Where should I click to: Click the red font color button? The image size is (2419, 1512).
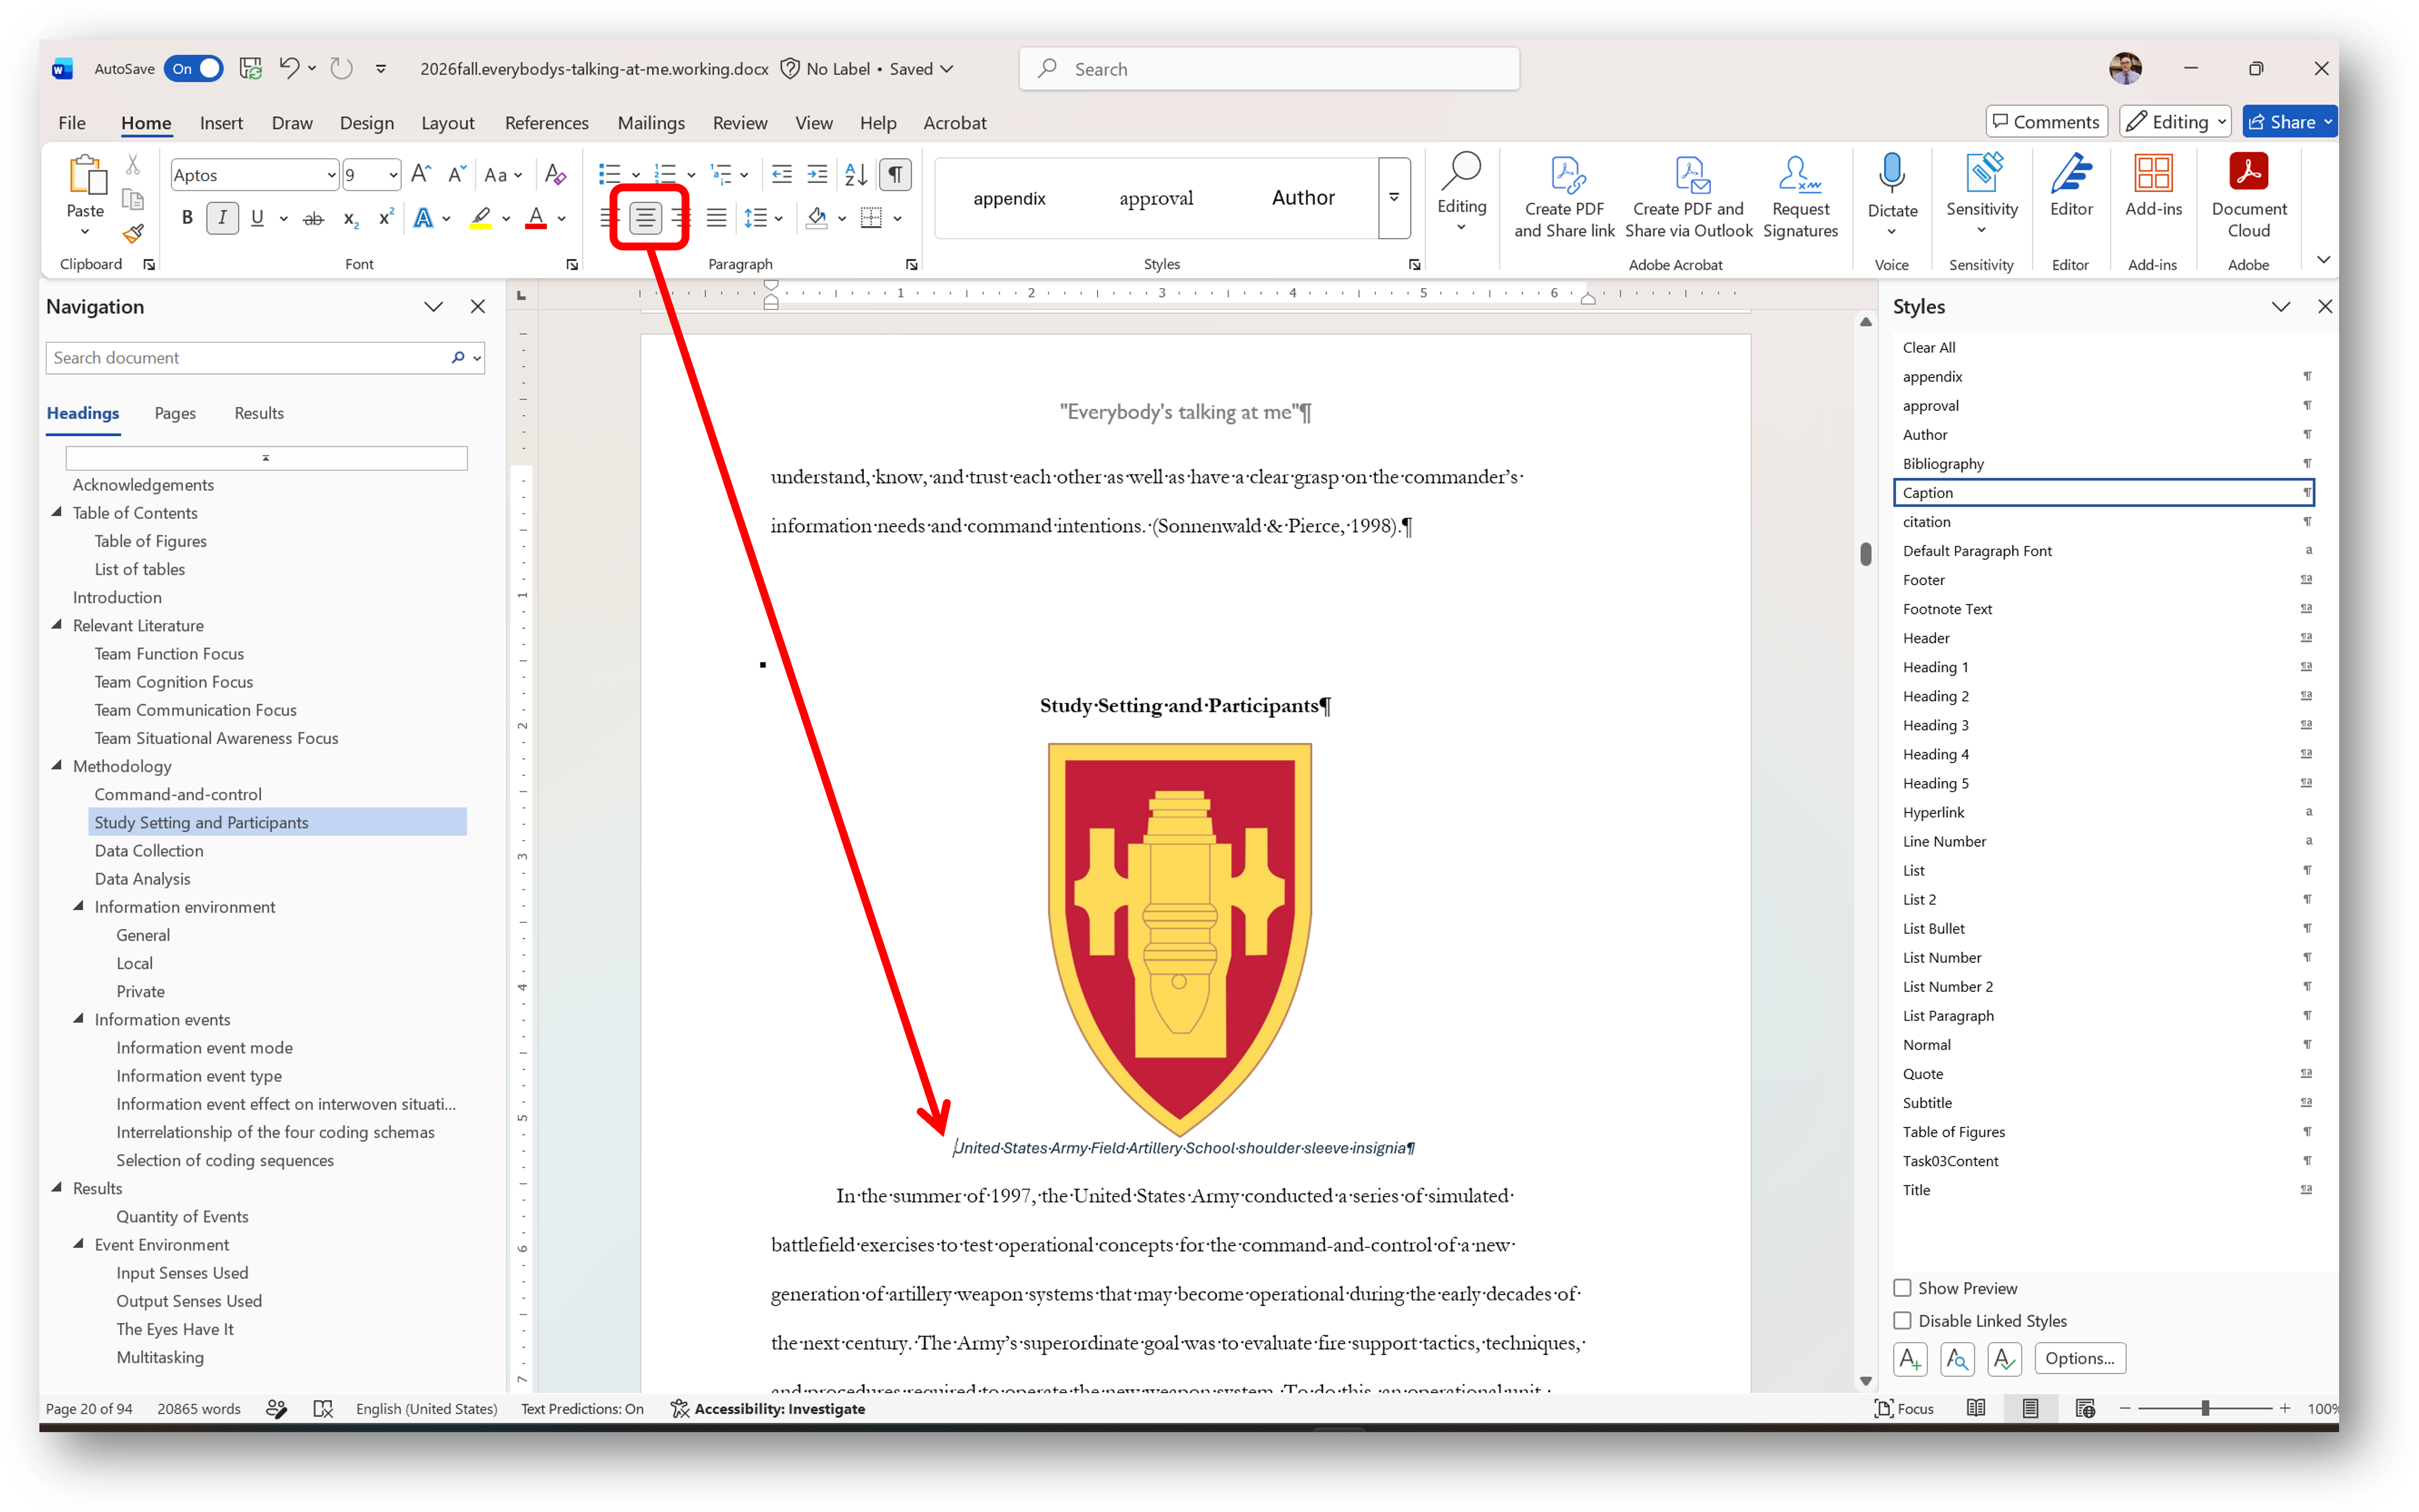point(536,218)
